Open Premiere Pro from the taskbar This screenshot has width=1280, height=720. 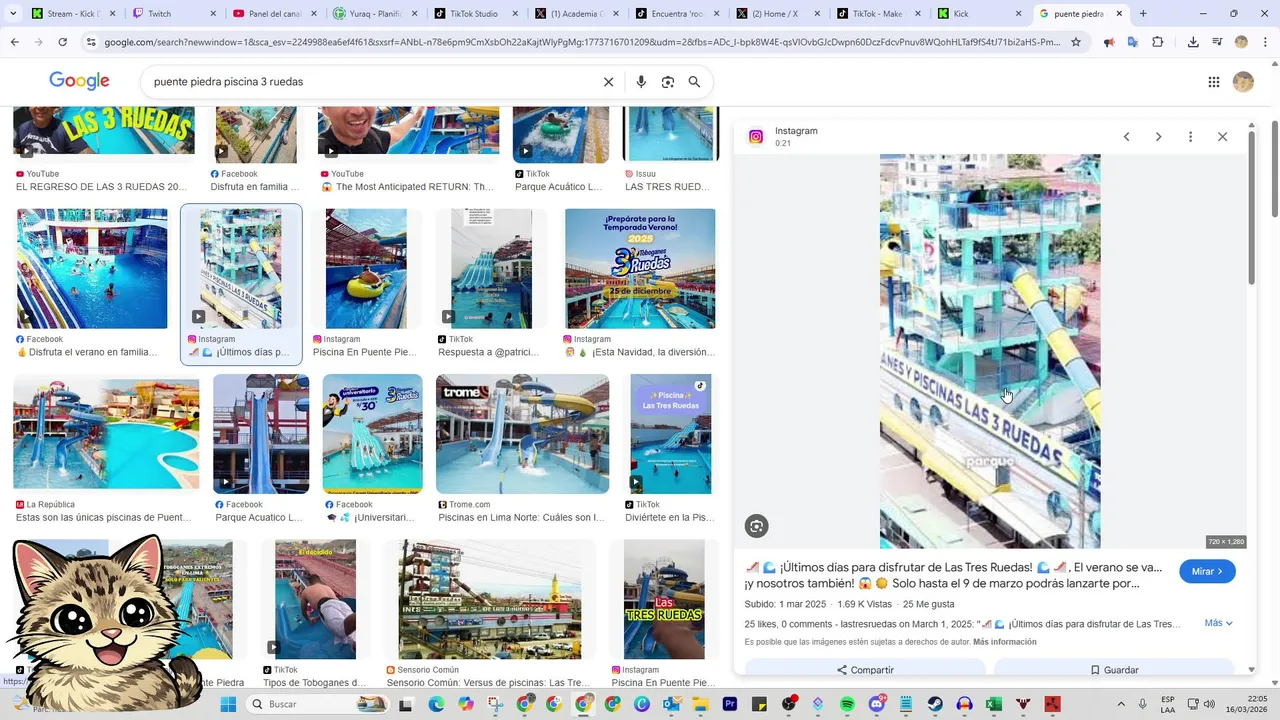[730, 704]
